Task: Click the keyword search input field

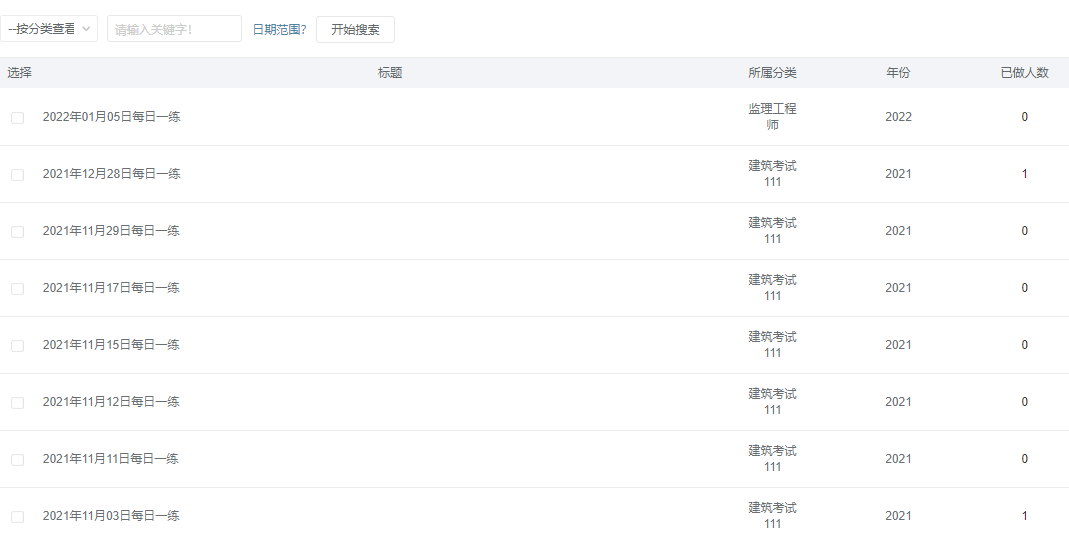Action: click(x=174, y=29)
